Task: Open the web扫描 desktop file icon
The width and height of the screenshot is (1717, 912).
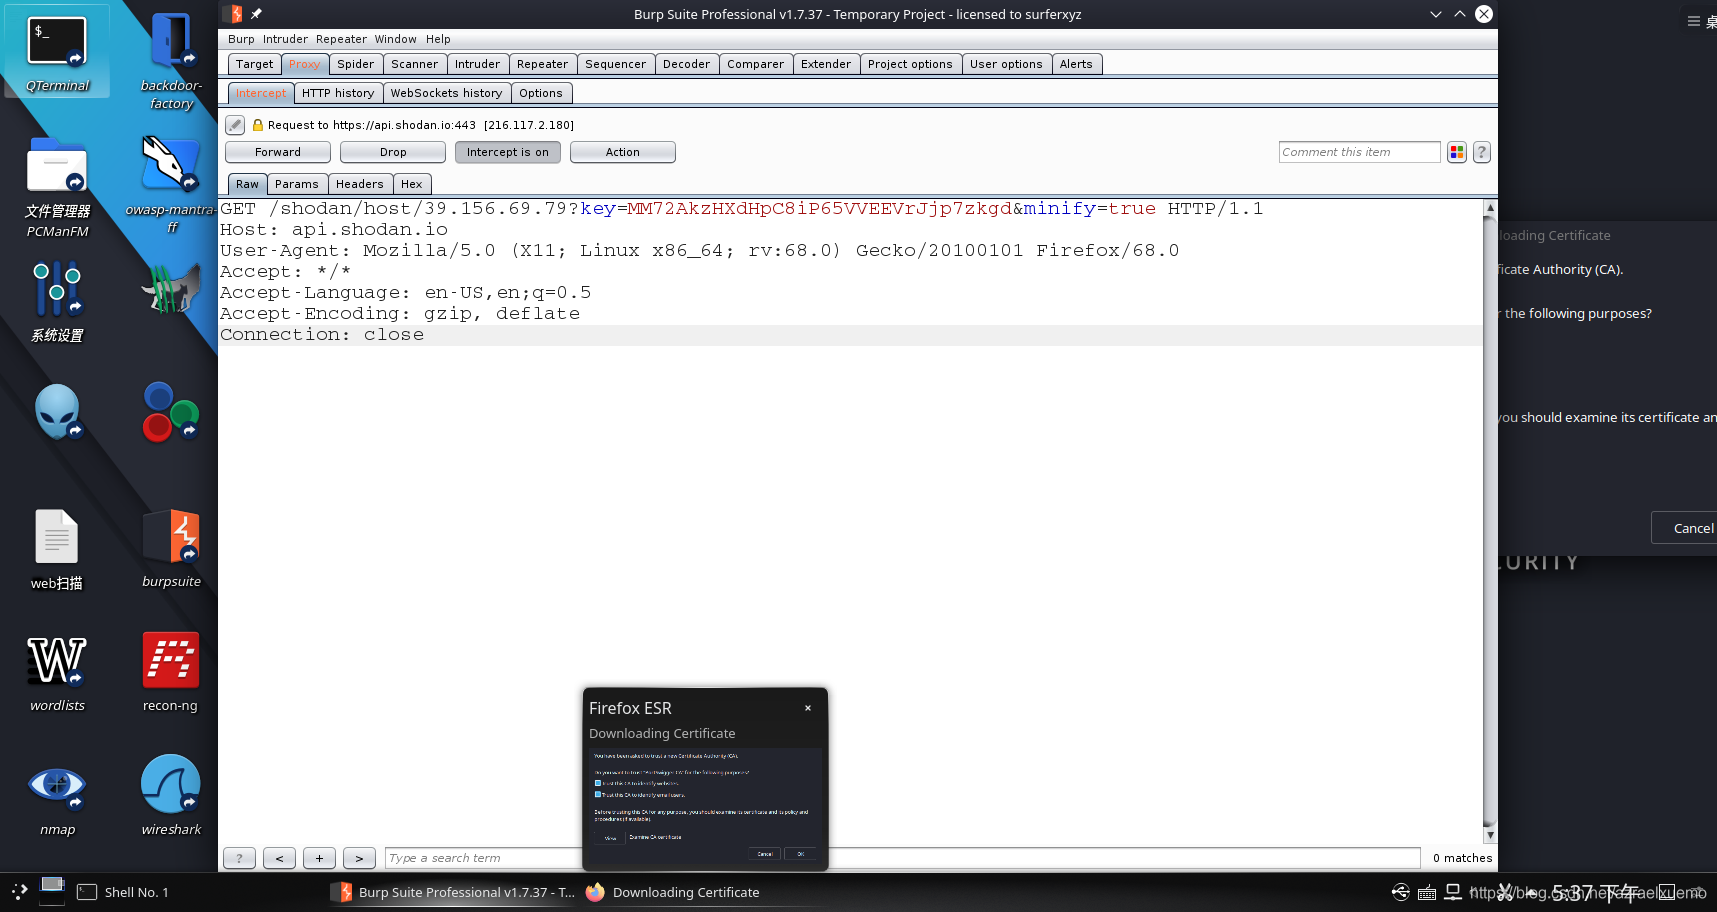Action: [x=57, y=549]
